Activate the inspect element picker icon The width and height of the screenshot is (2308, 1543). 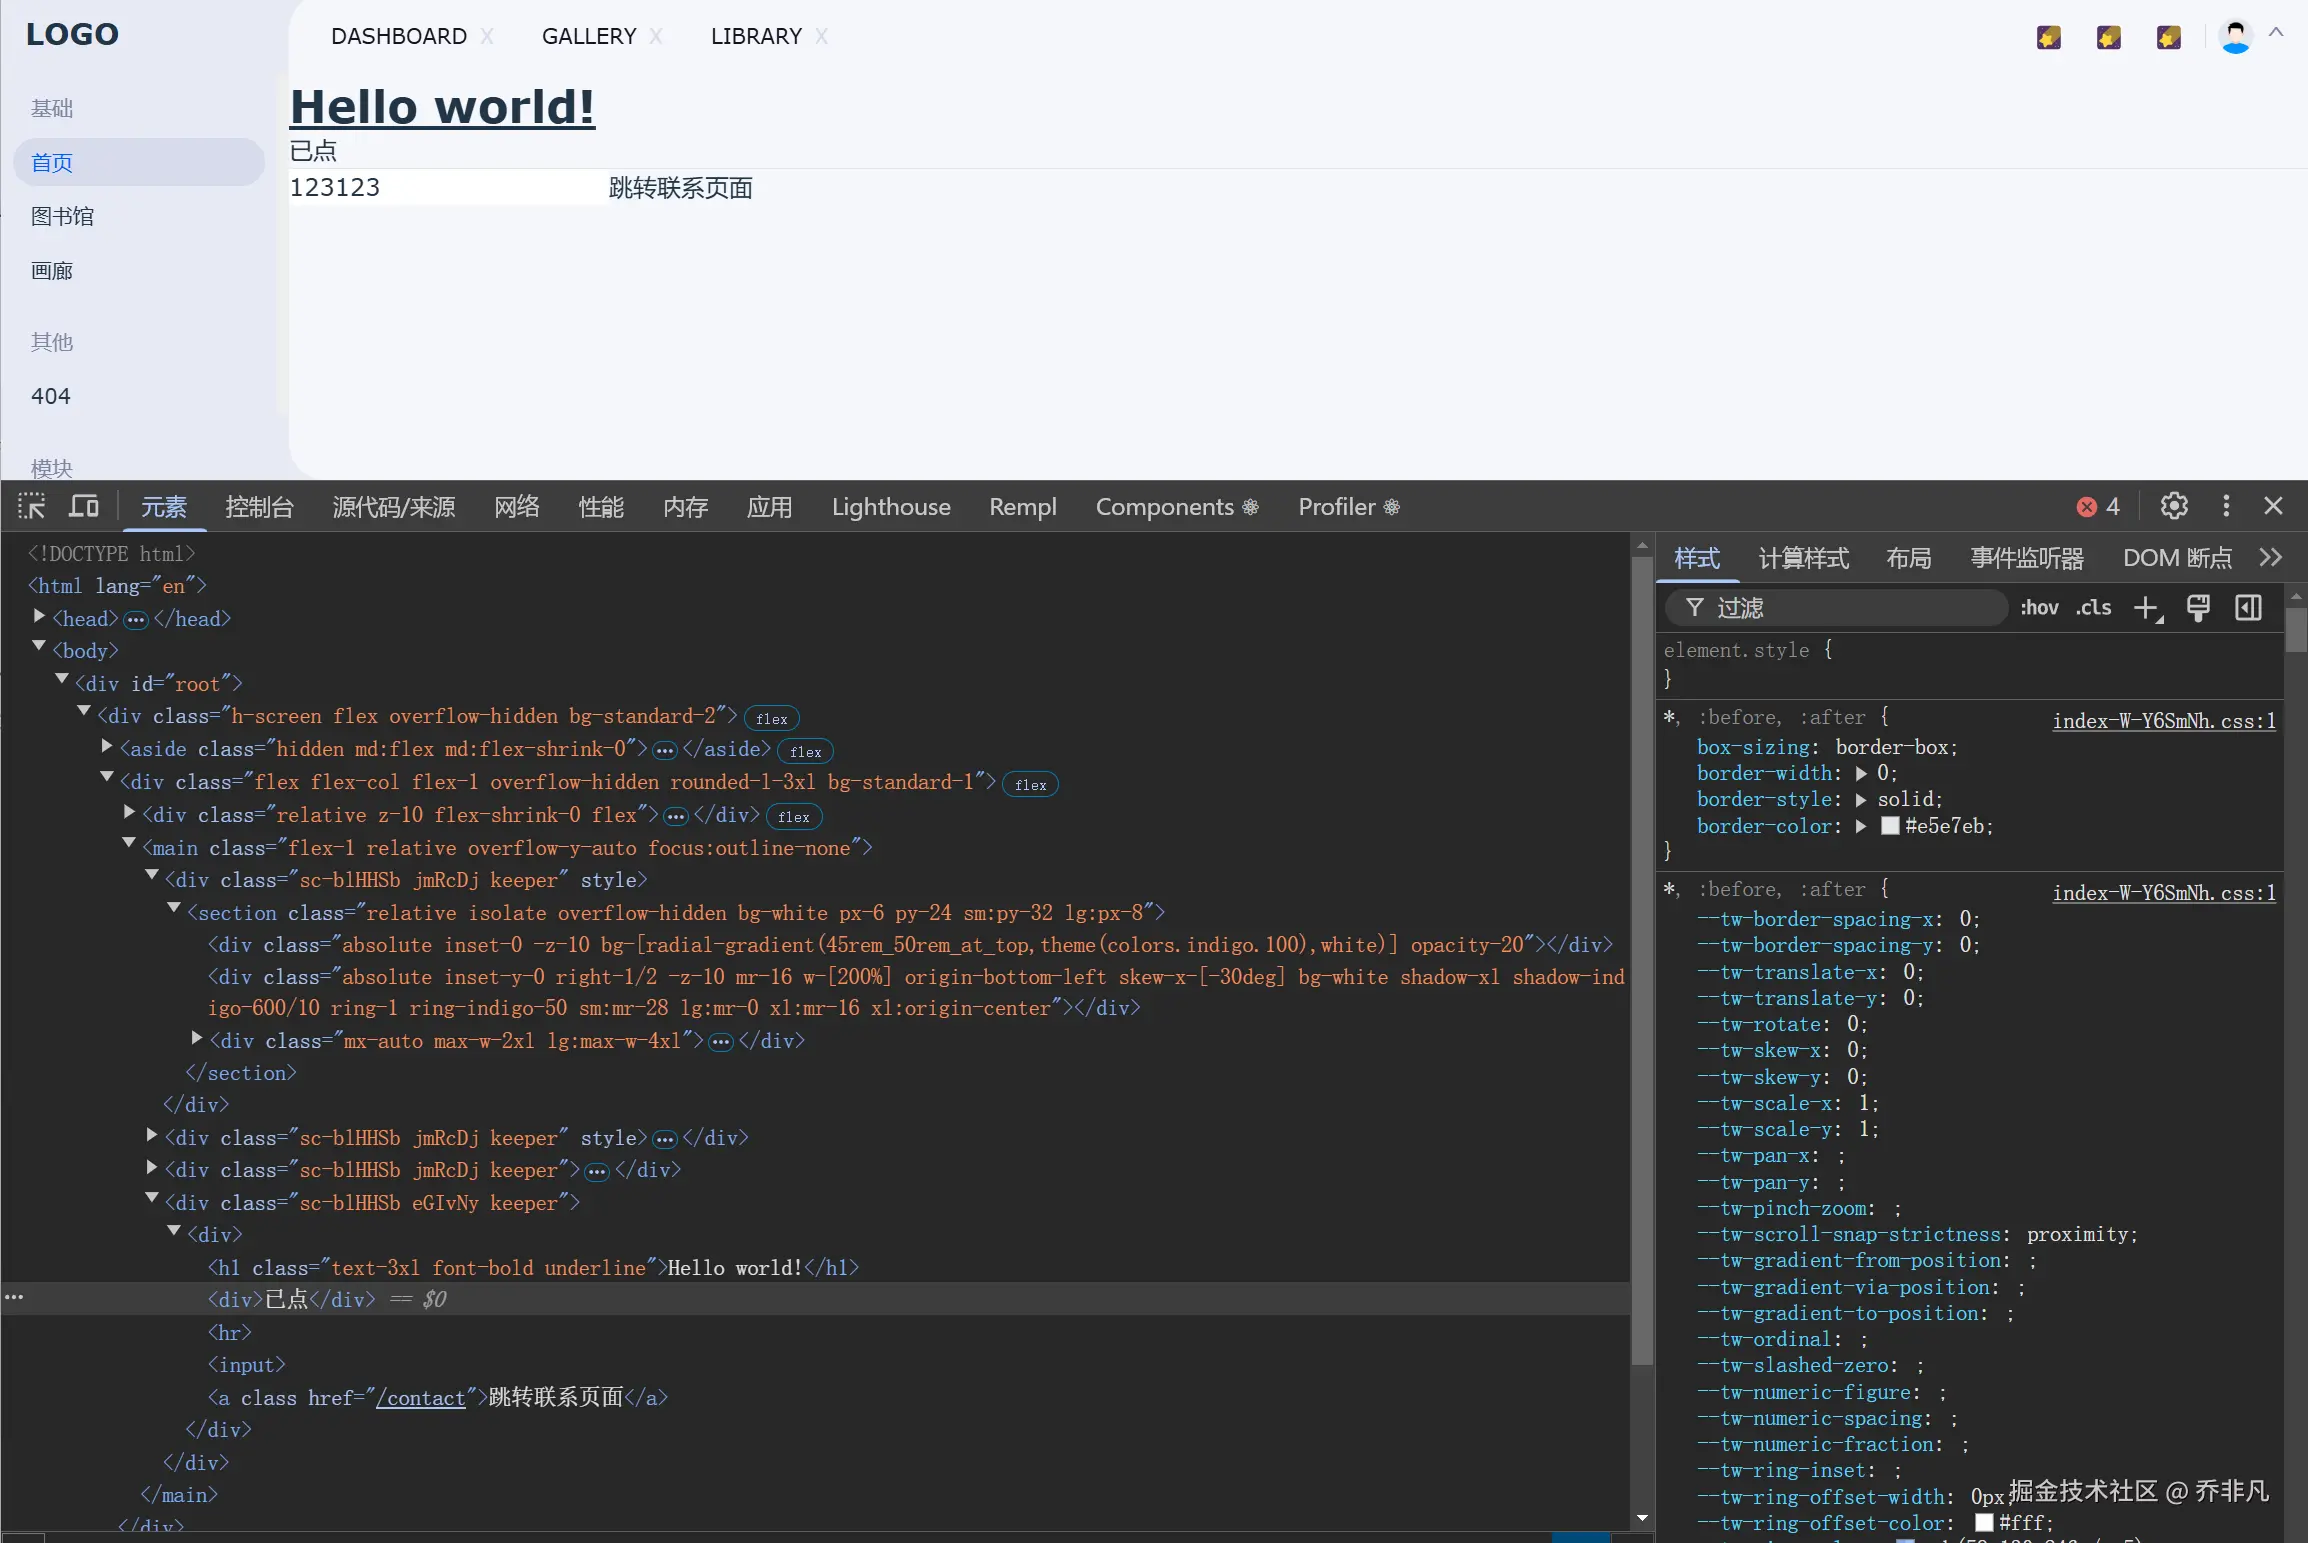(32, 506)
